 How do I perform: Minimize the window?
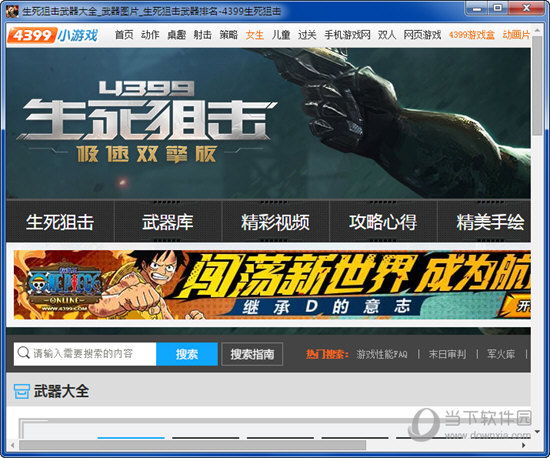(477, 8)
